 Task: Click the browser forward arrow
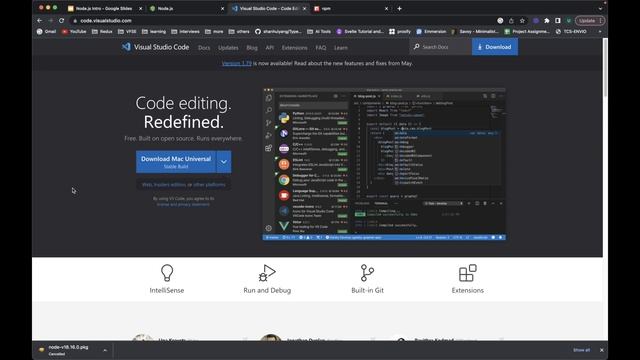click(x=51, y=20)
